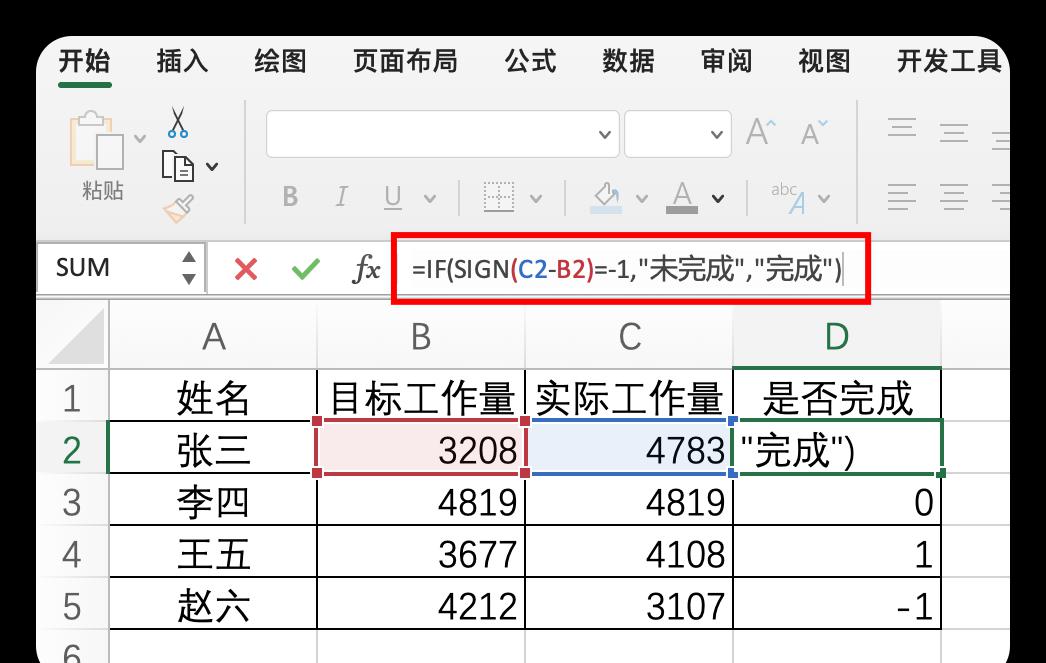Image resolution: width=1046 pixels, height=663 pixels.
Task: Toggle Italic formatting
Action: coord(341,197)
